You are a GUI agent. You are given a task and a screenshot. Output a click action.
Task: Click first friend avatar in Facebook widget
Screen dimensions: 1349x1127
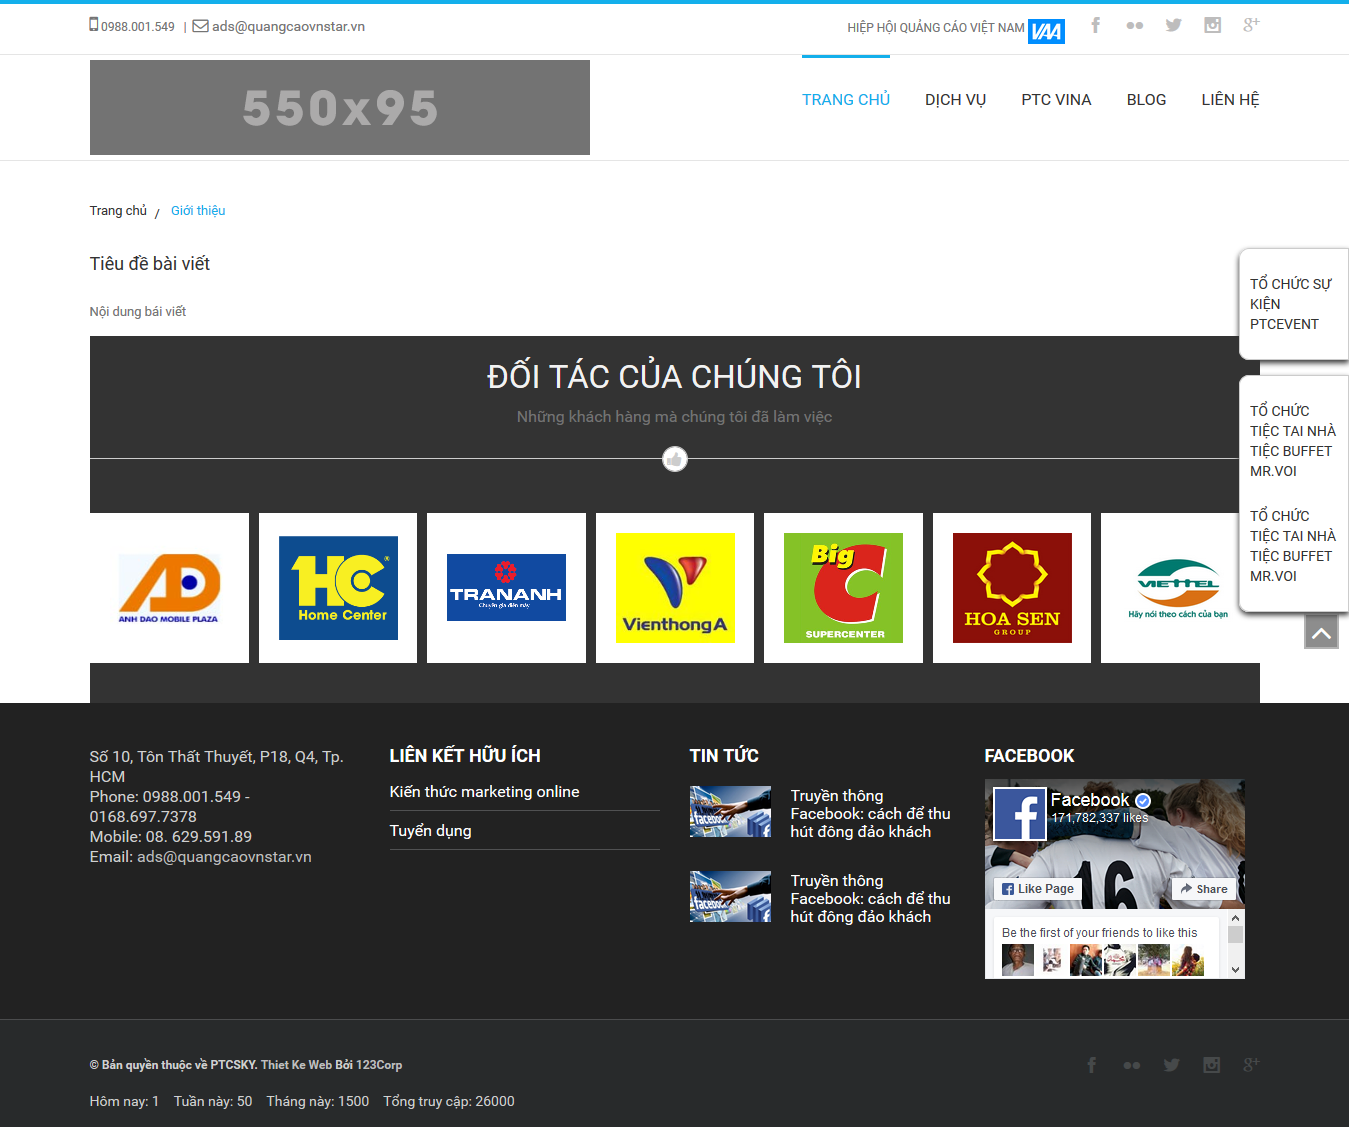pyautogui.click(x=1018, y=961)
